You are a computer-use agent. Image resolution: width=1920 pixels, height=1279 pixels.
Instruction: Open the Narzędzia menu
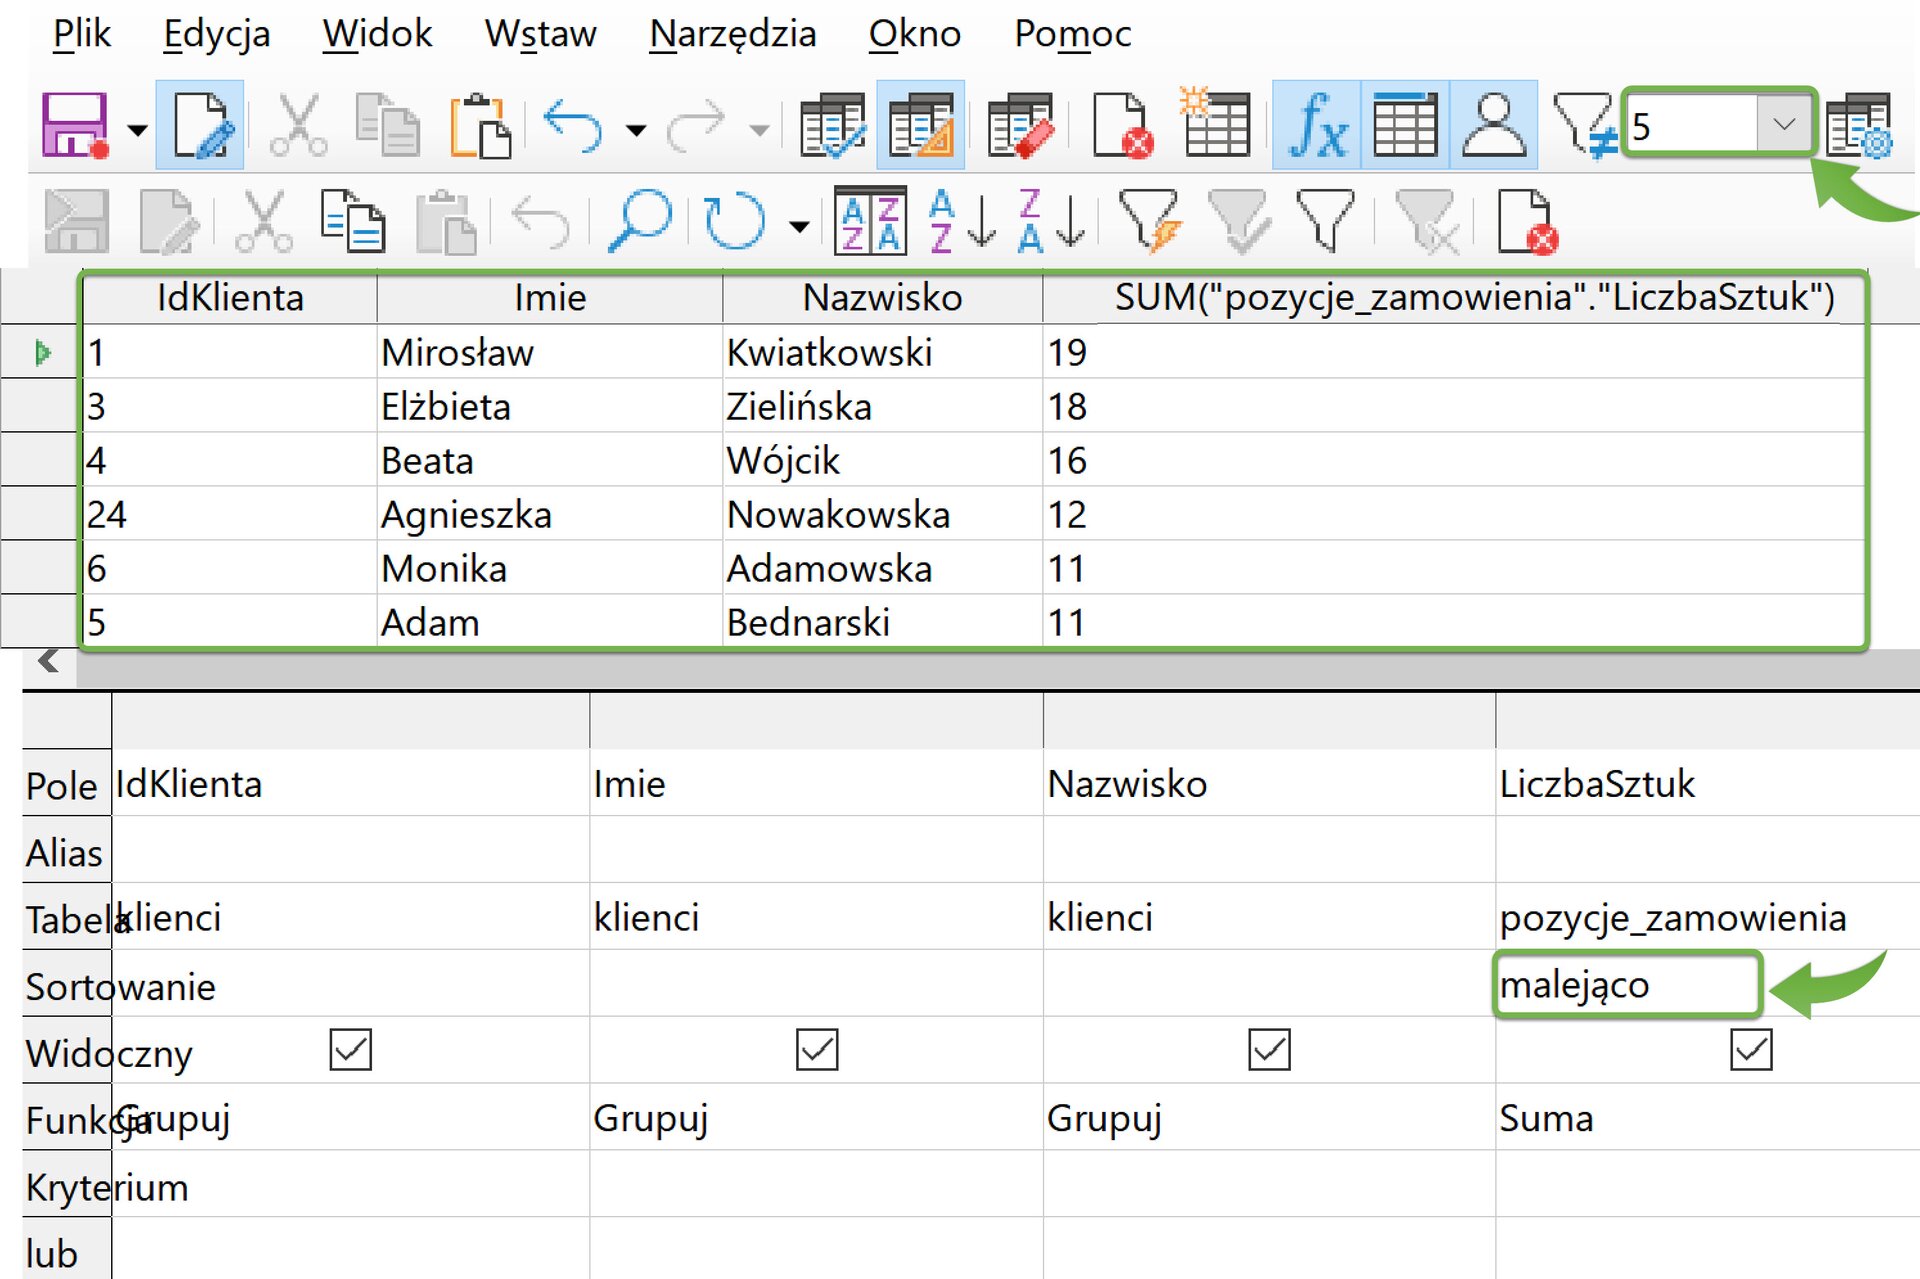(x=733, y=34)
